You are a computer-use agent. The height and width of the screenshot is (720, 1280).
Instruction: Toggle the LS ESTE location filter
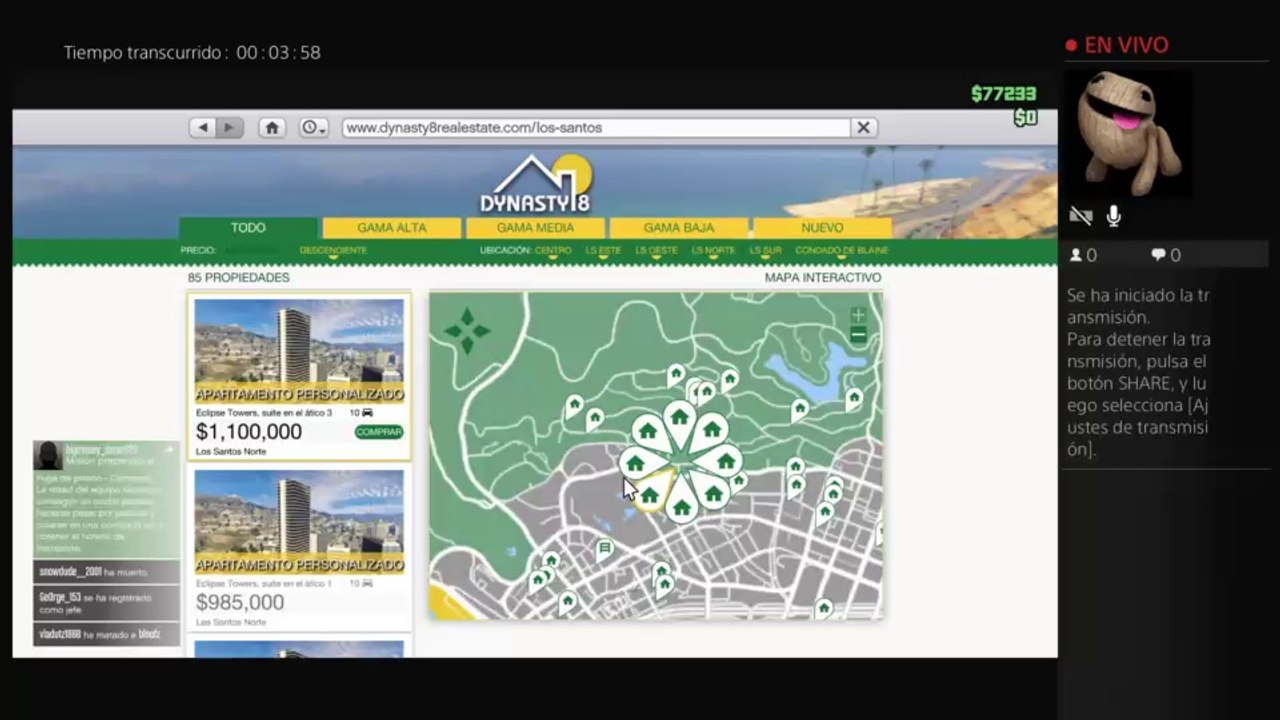coord(603,250)
